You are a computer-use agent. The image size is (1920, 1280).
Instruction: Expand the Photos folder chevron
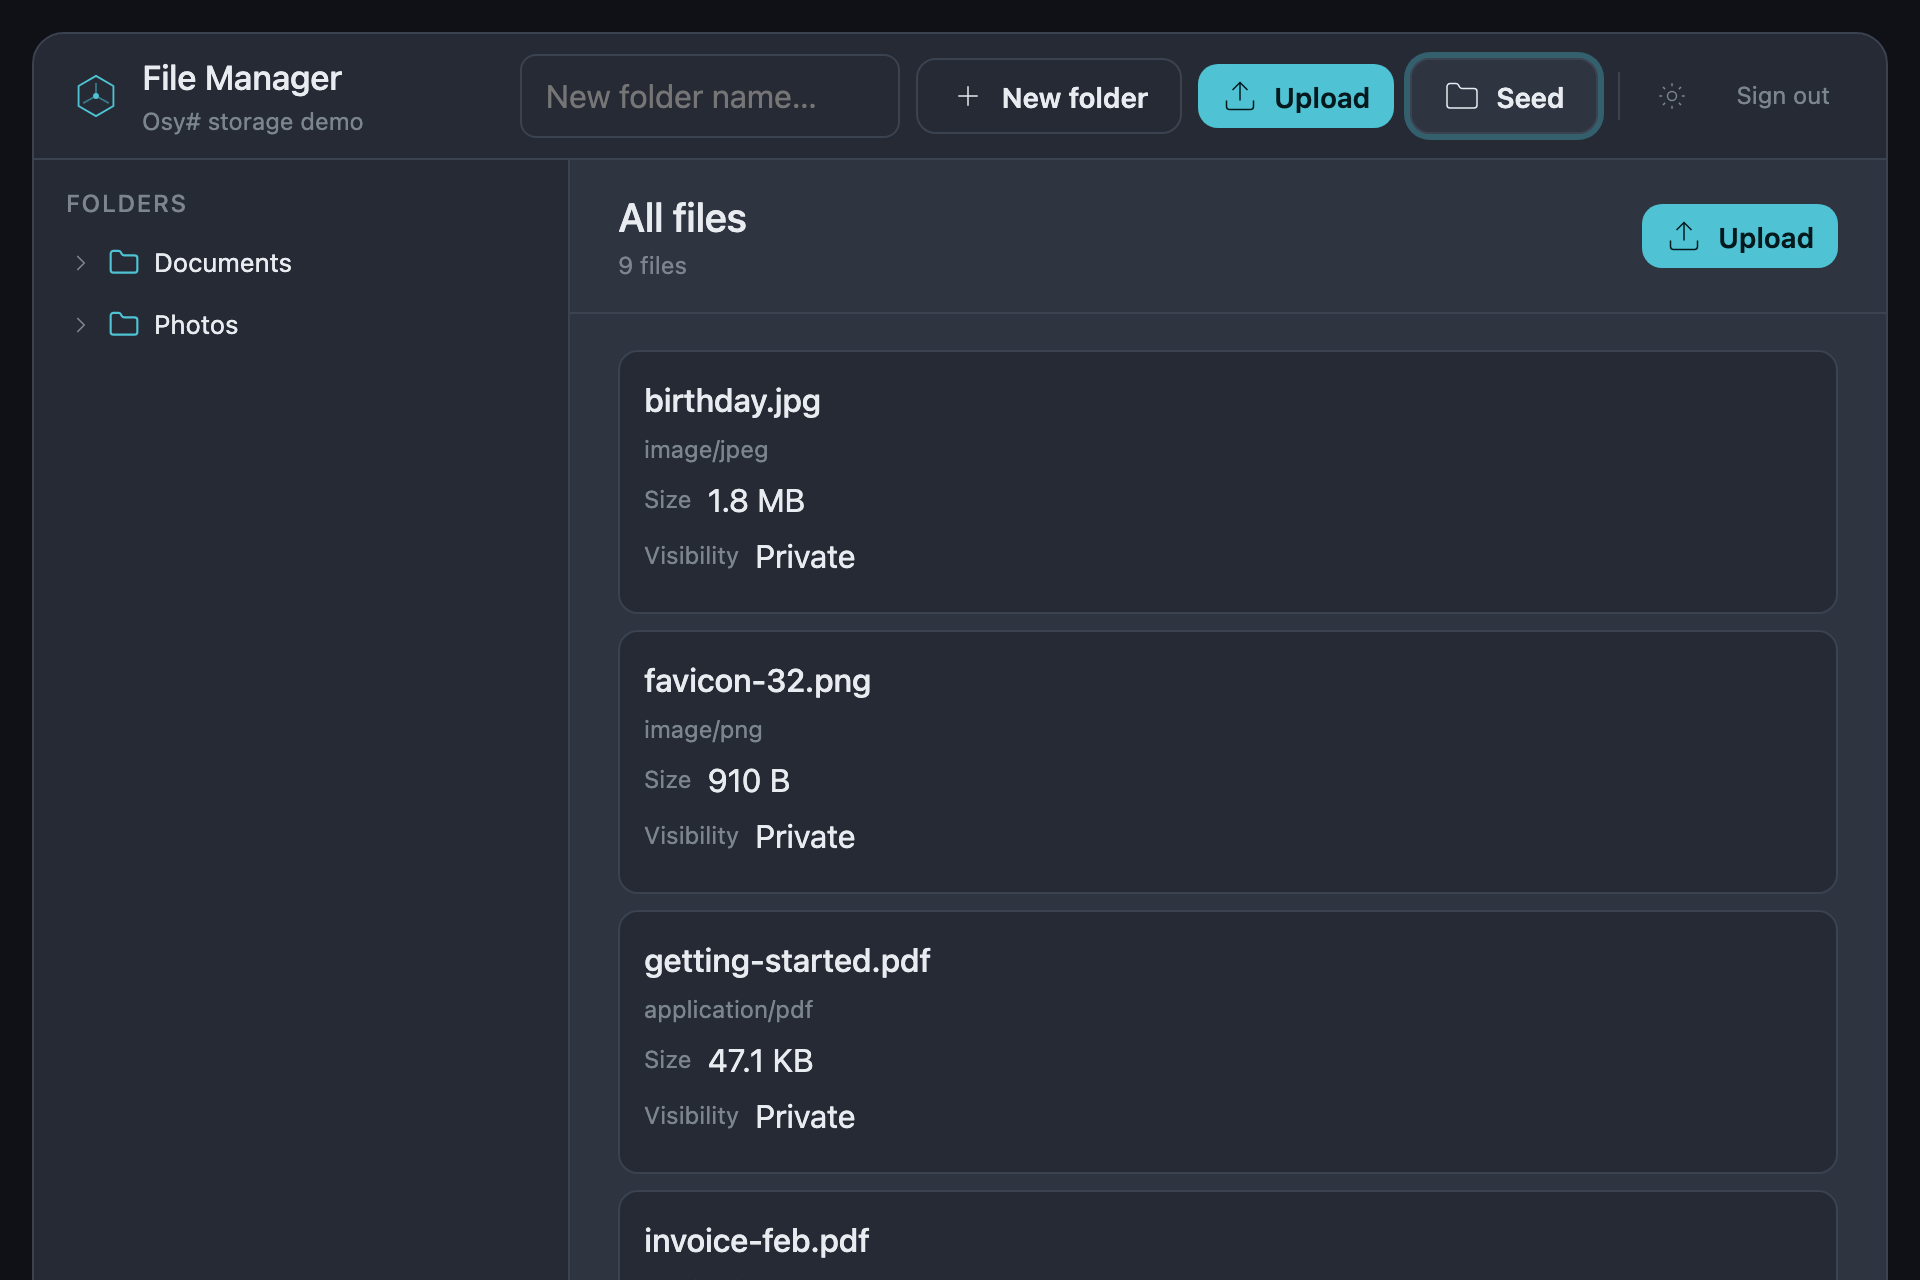81,325
